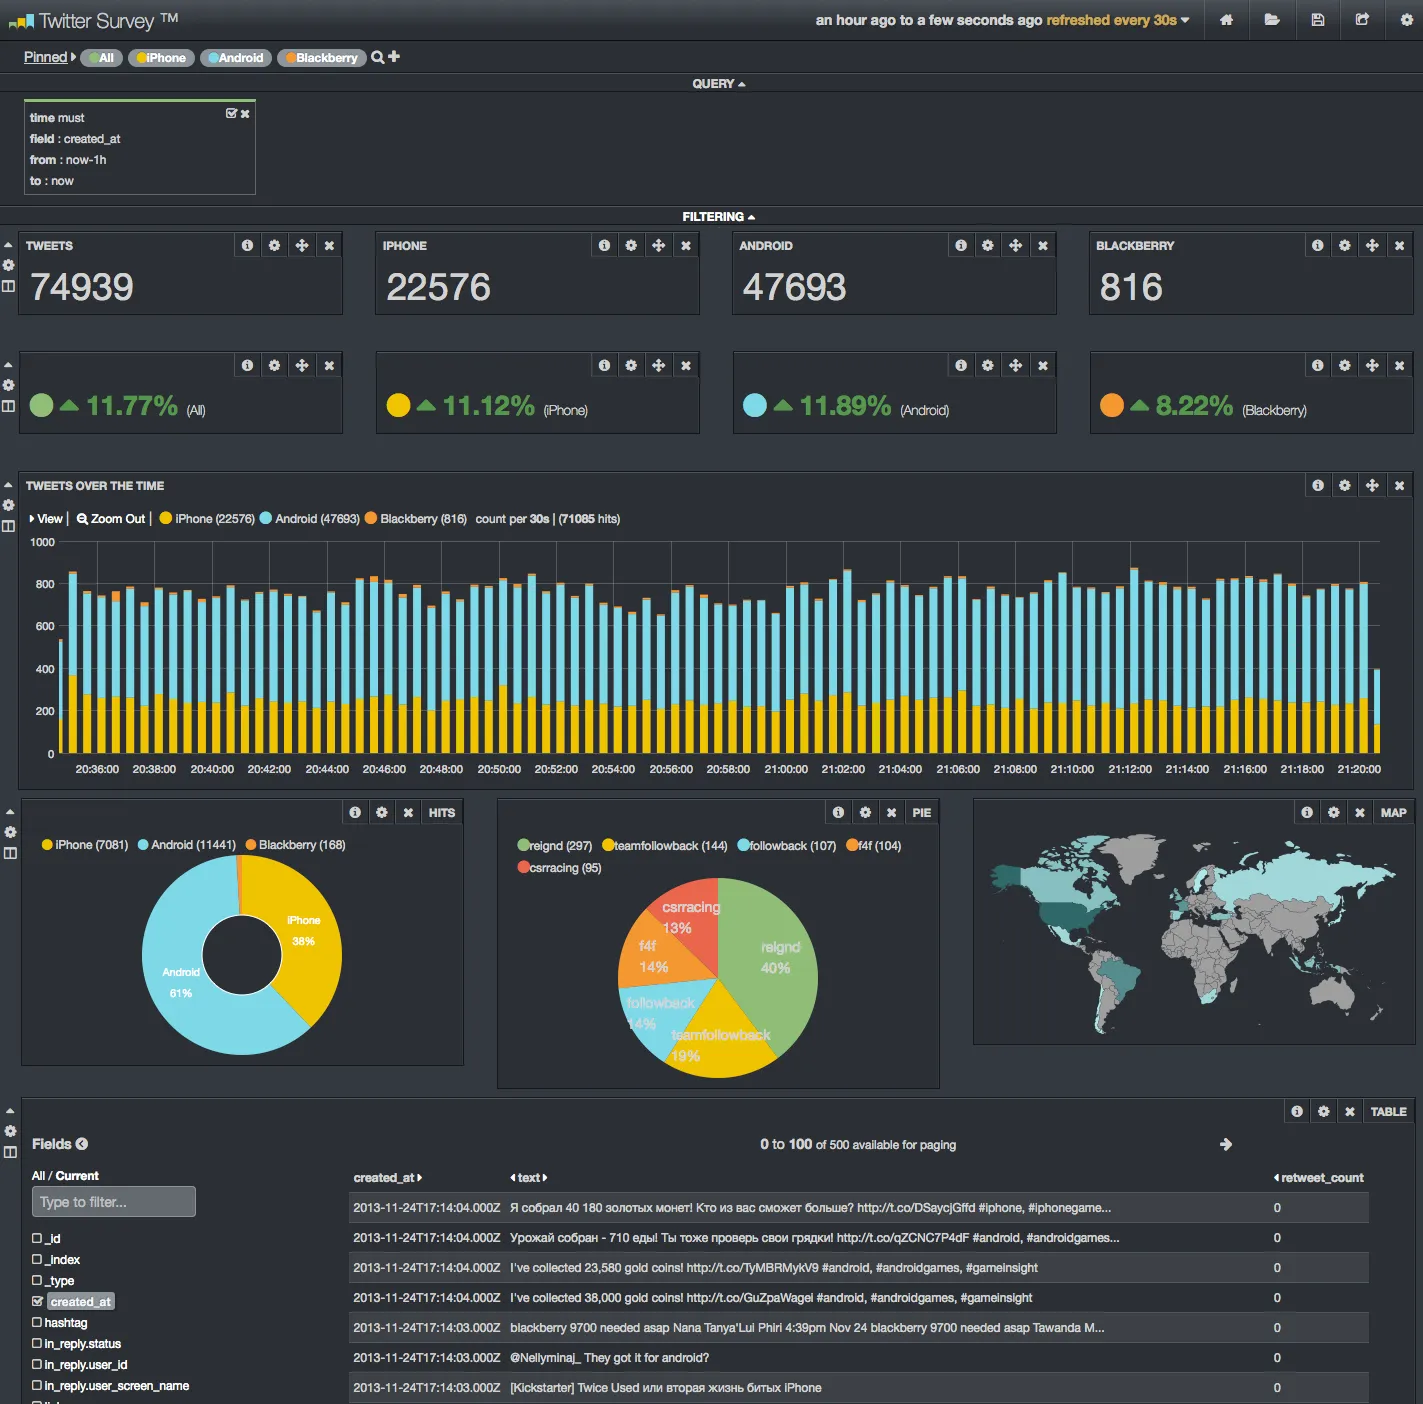Check the _index field checkbox

tap(37, 1259)
